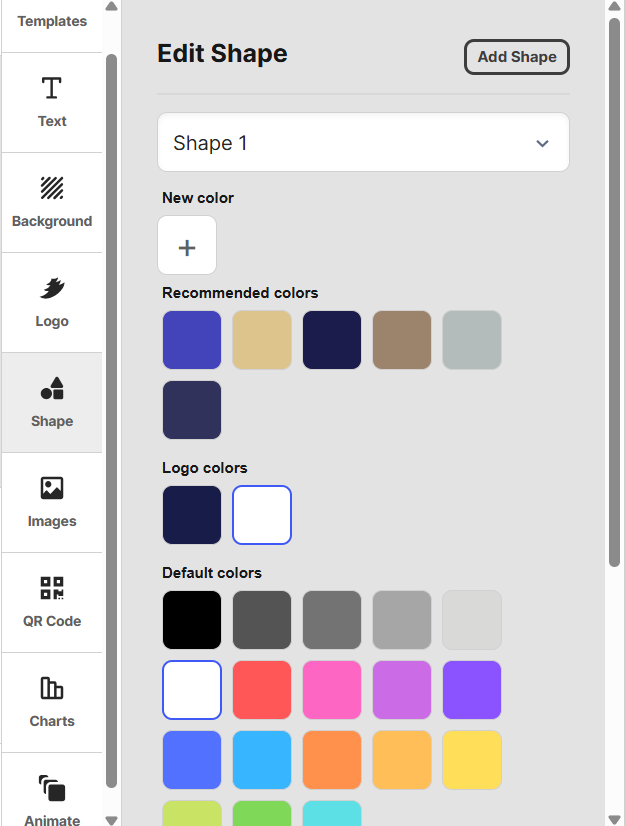Click the sidebar scroll down arrow
This screenshot has width=626, height=826.
[111, 820]
